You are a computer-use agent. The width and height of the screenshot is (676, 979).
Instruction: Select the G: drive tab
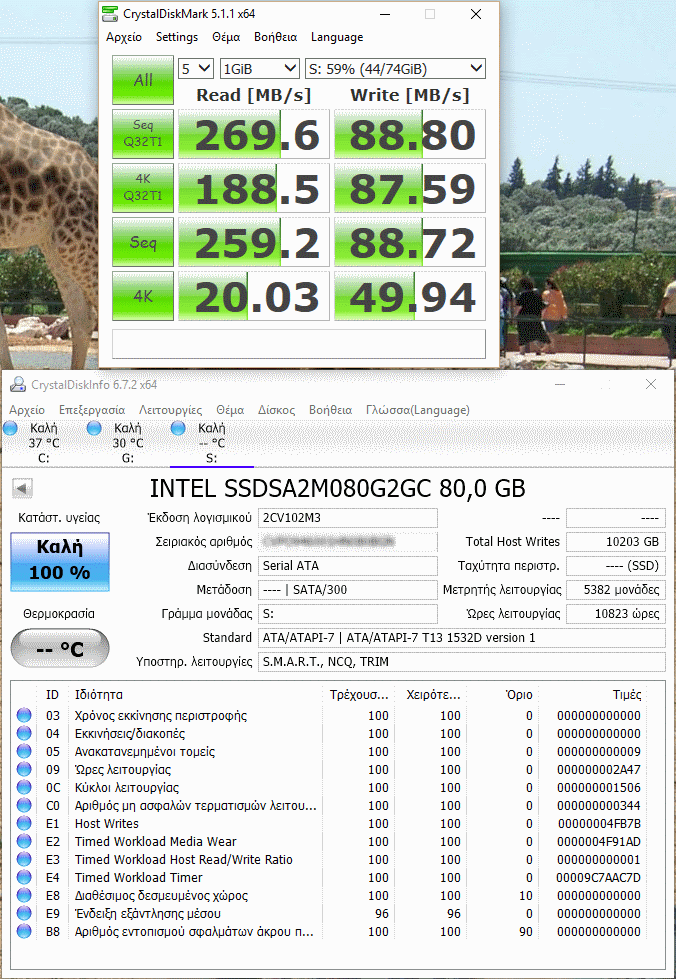click(x=127, y=443)
